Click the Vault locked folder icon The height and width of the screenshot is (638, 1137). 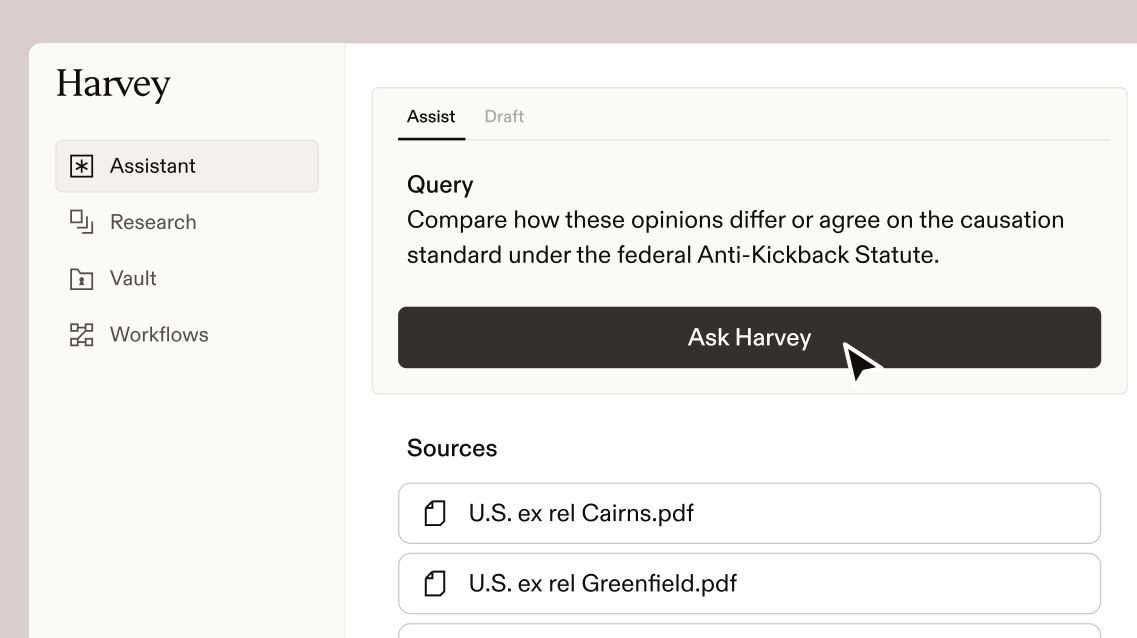point(81,279)
